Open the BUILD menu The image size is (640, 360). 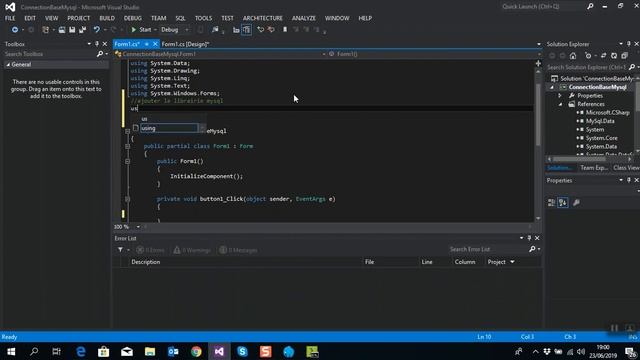point(107,18)
